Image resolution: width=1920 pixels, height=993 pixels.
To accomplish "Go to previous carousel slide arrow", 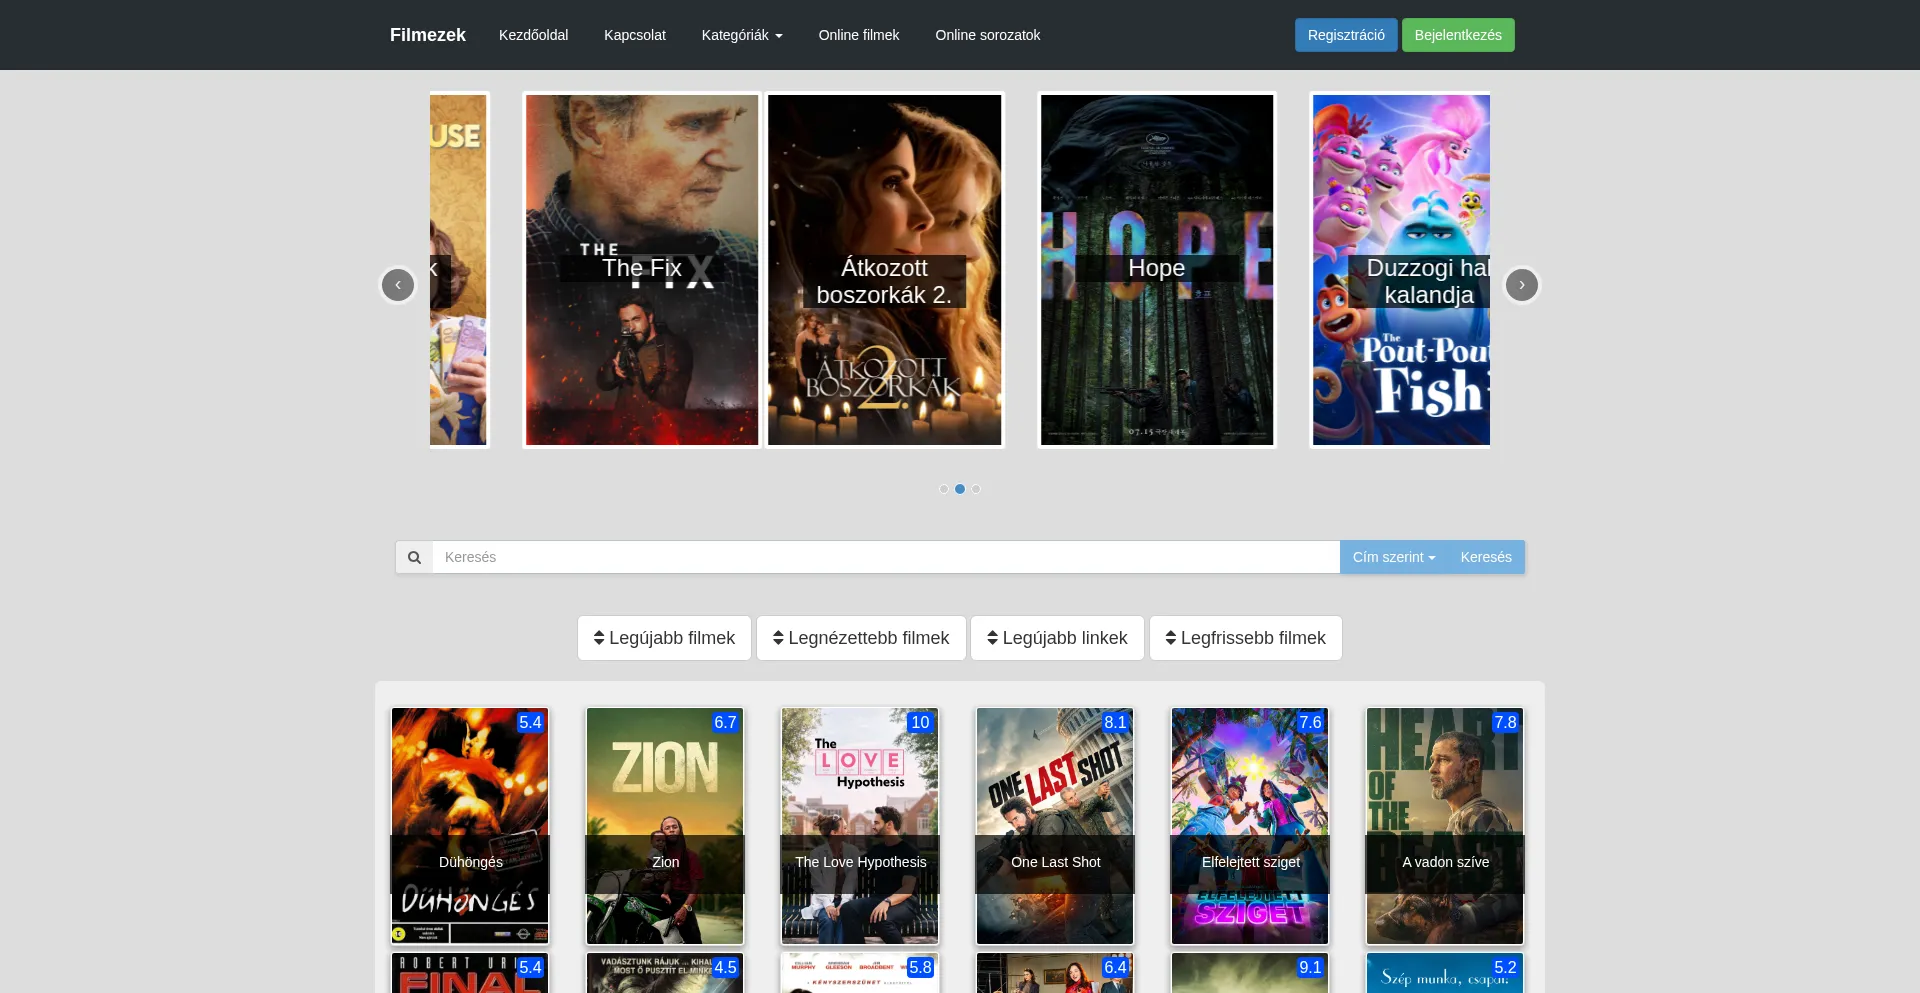I will (x=398, y=285).
